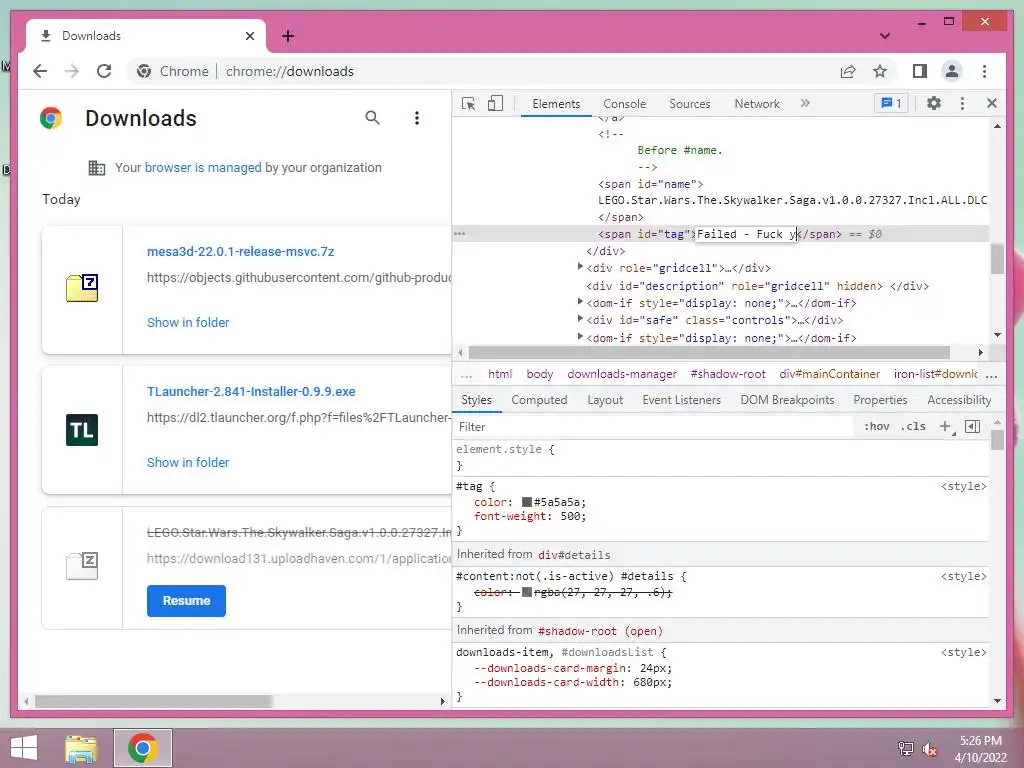Viewport: 1024px width, 768px height.
Task: Select div#mainContainer in the breadcrumb trail
Action: (x=829, y=374)
